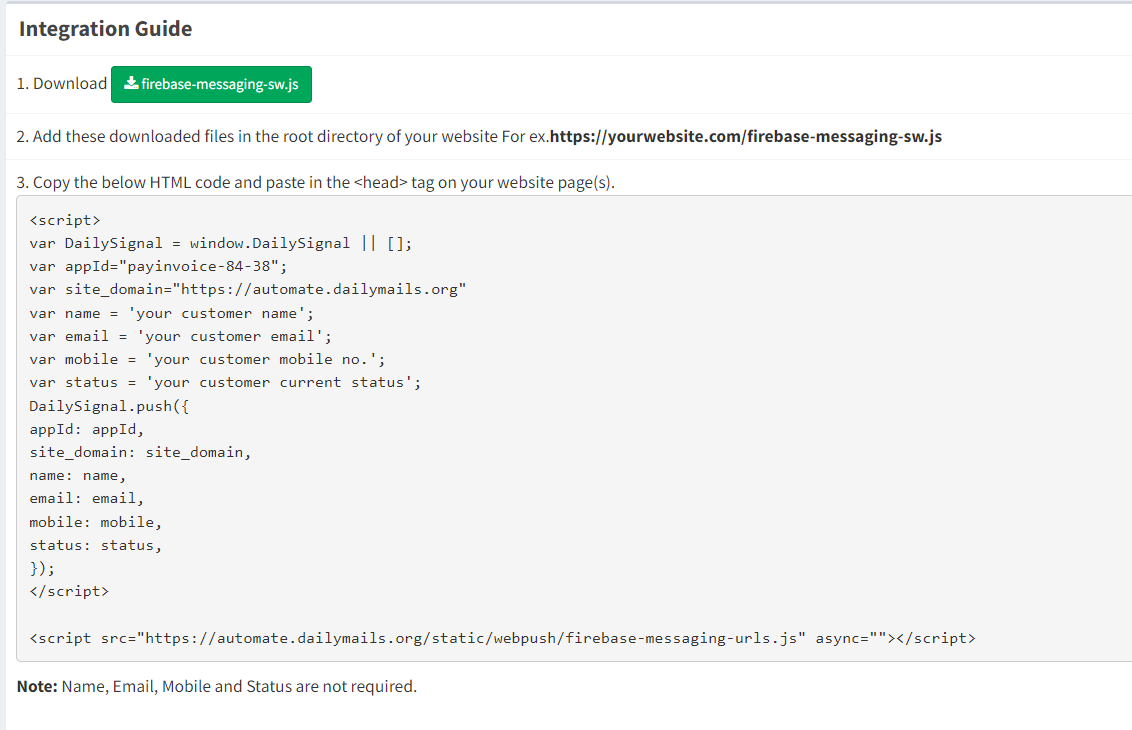Click step 3 copy HTML code instruction

(x=315, y=182)
